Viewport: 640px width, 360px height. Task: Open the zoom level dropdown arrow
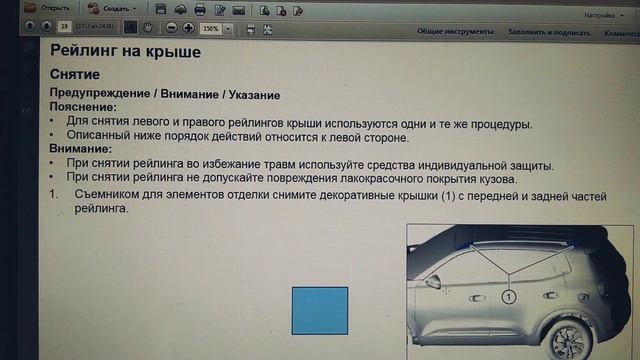coord(228,29)
